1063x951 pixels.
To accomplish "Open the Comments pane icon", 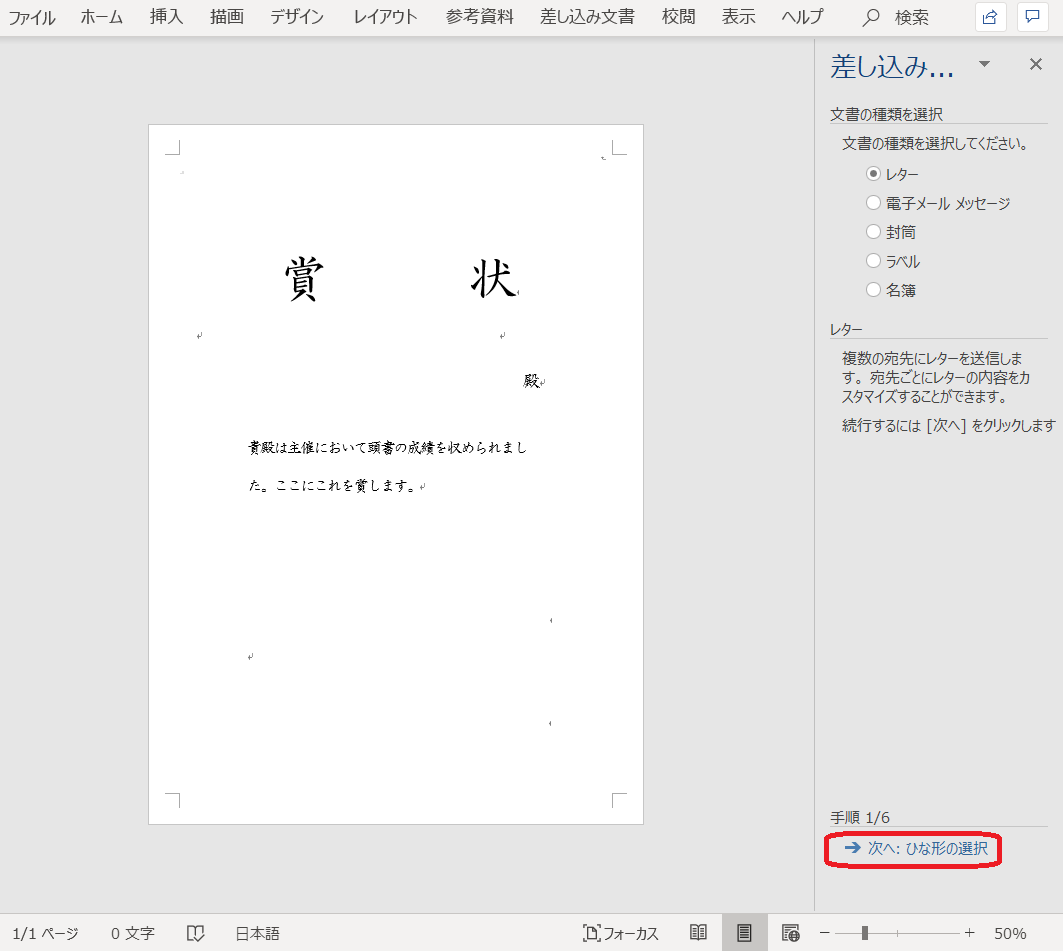I will coord(1032,17).
